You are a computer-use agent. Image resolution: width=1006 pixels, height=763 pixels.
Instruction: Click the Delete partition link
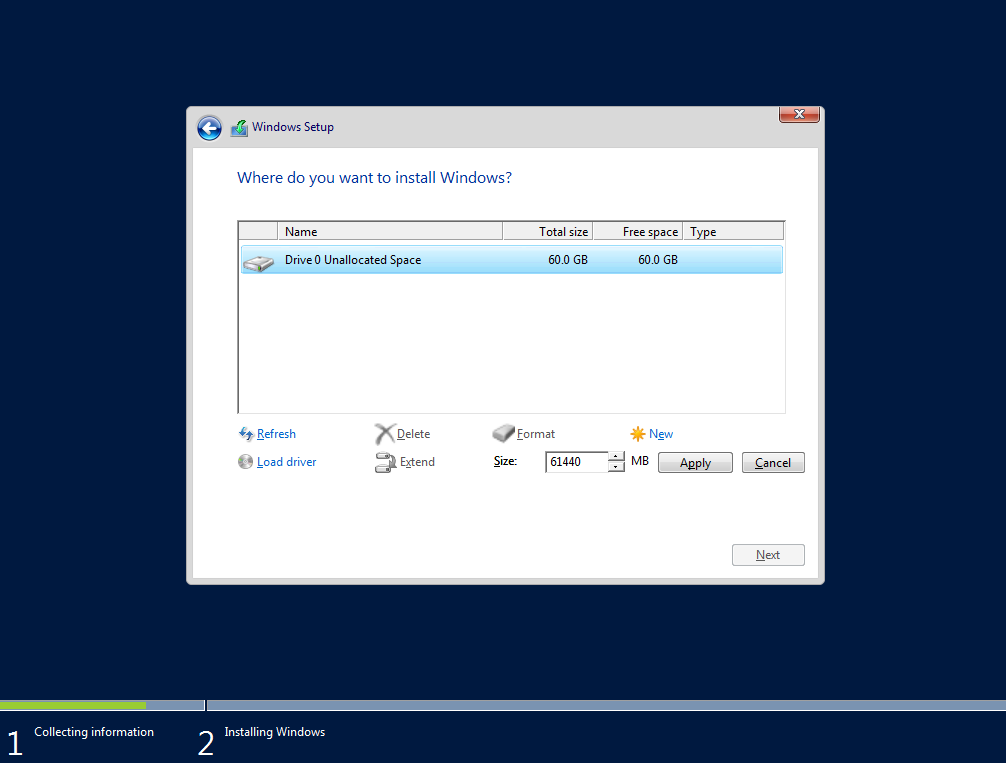(413, 434)
